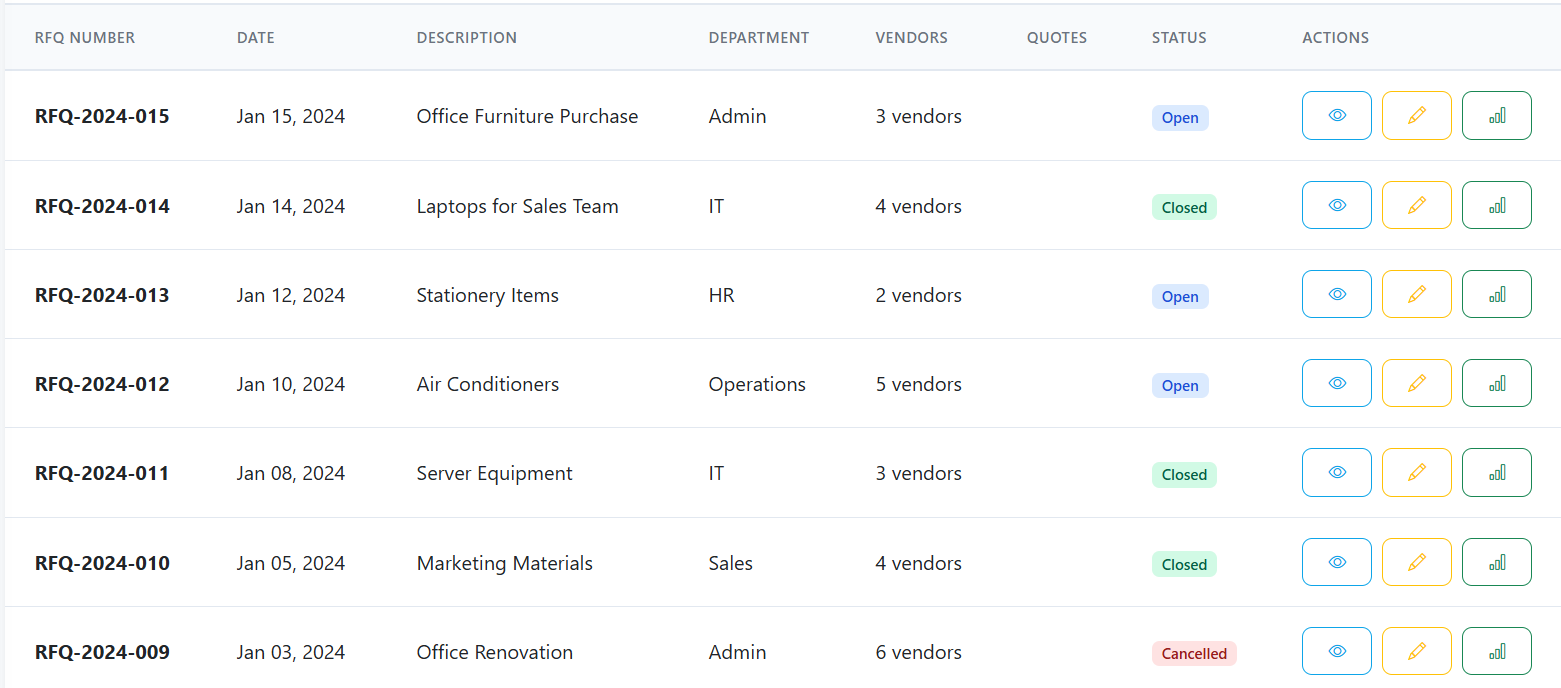1561x688 pixels.
Task: Click the Server Equipment description
Action: point(495,473)
